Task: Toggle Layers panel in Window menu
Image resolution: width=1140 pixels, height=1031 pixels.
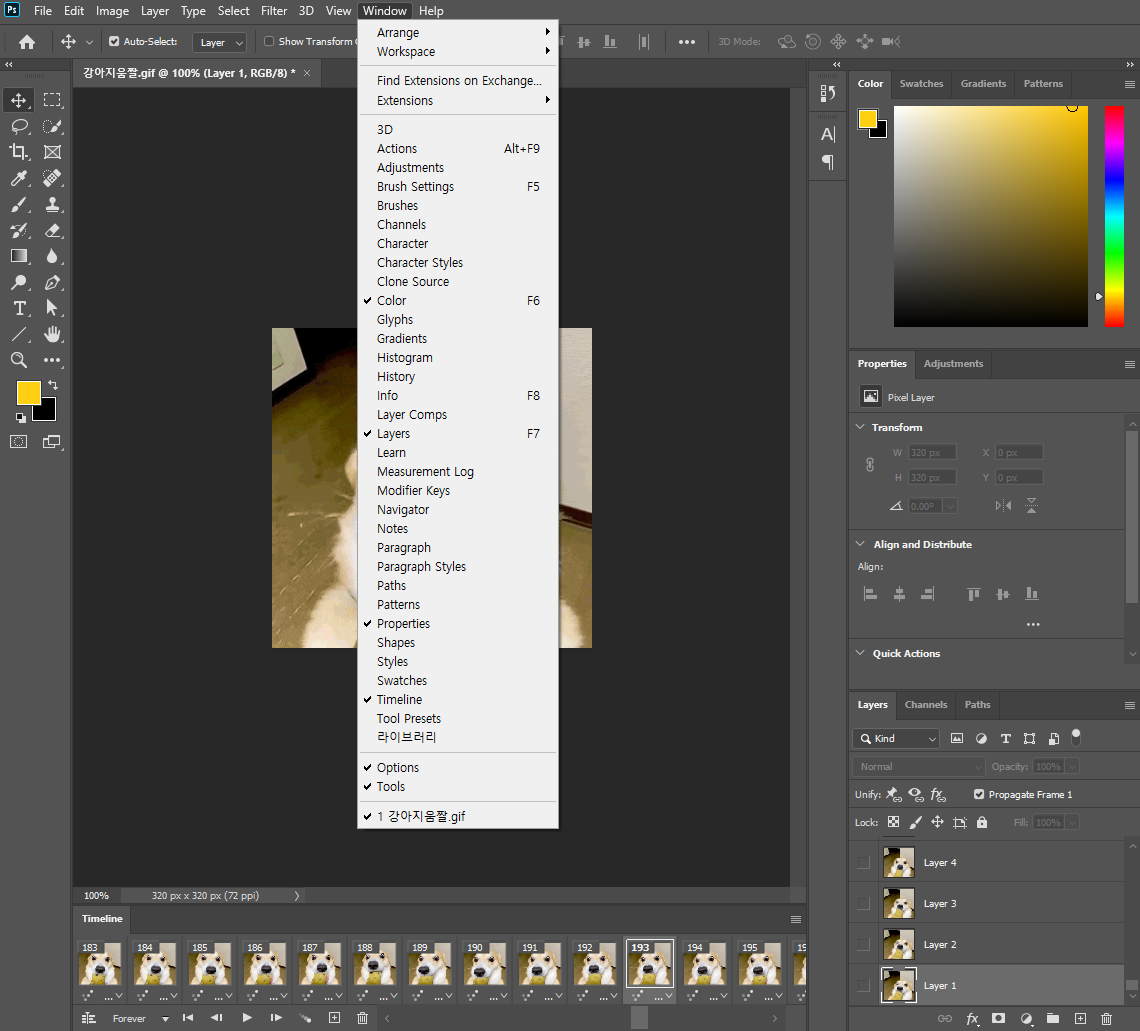Action: pyautogui.click(x=458, y=434)
